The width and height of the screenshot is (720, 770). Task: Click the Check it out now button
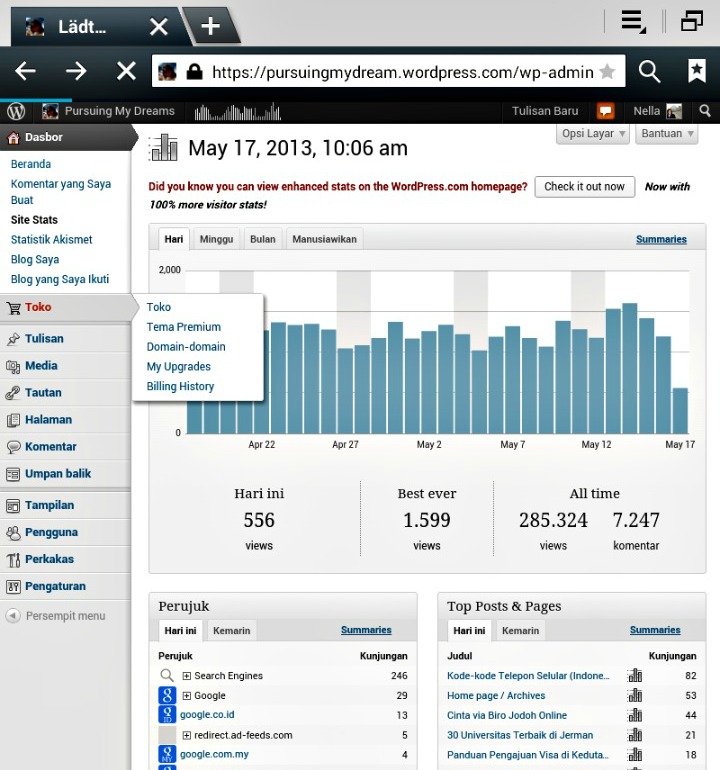584,187
